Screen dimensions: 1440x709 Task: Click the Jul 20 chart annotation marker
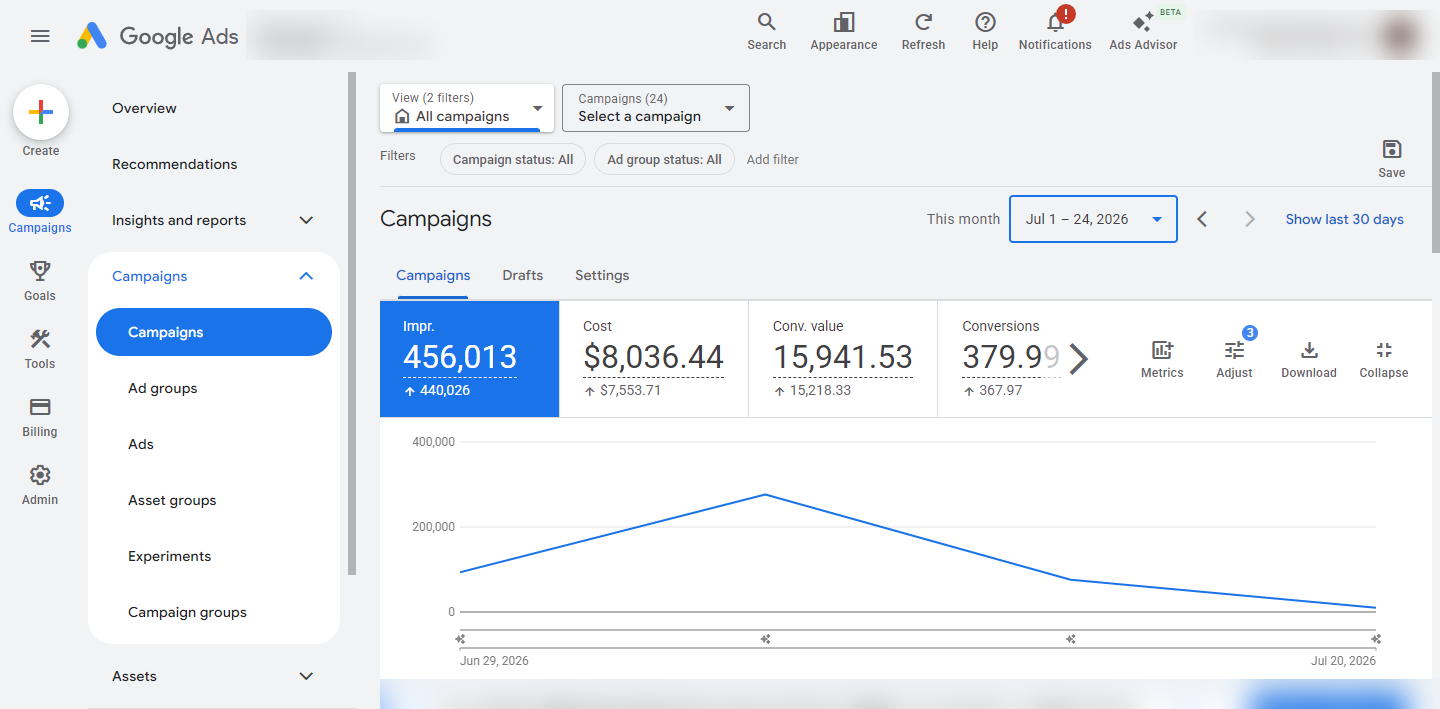1376,639
